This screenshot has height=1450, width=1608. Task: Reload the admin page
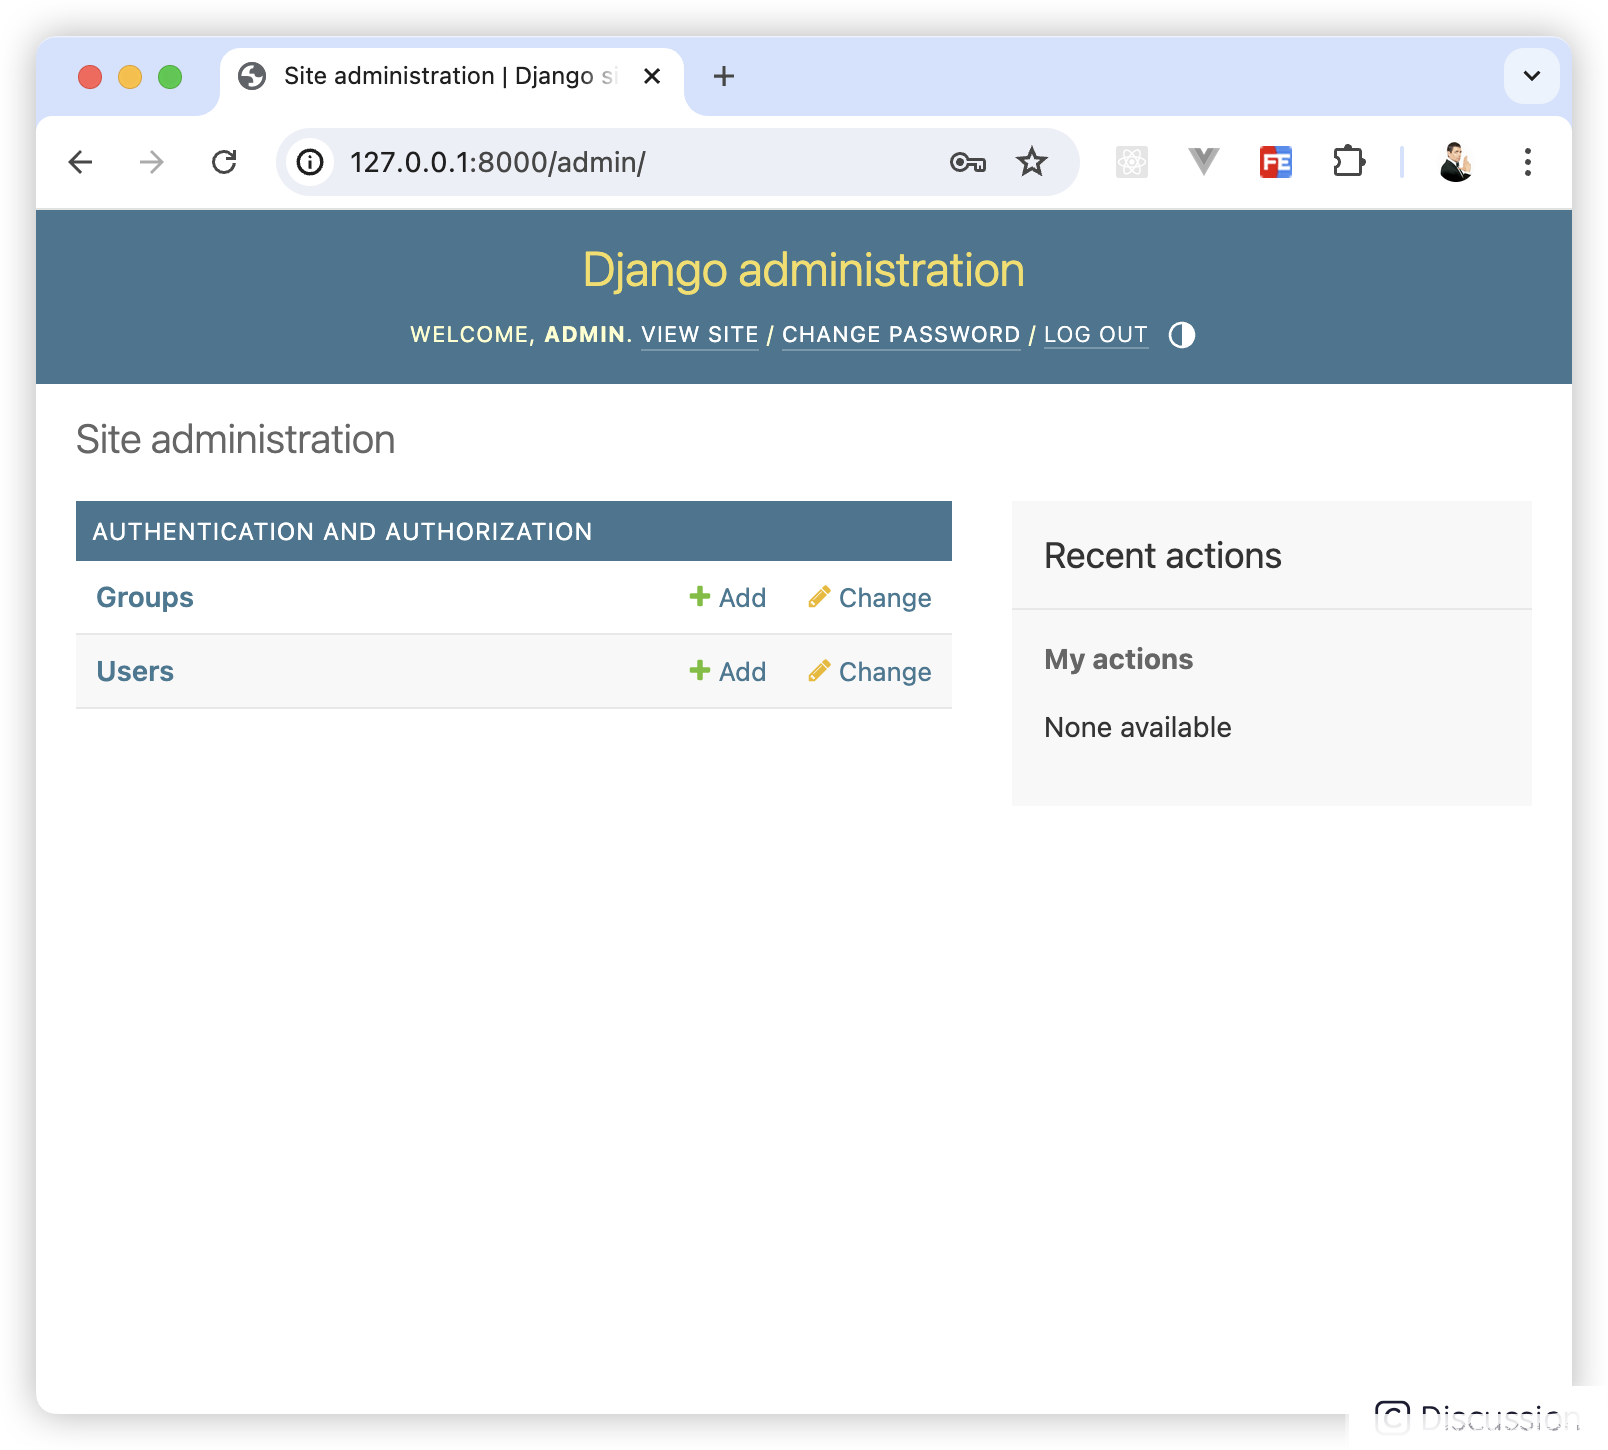pos(224,162)
